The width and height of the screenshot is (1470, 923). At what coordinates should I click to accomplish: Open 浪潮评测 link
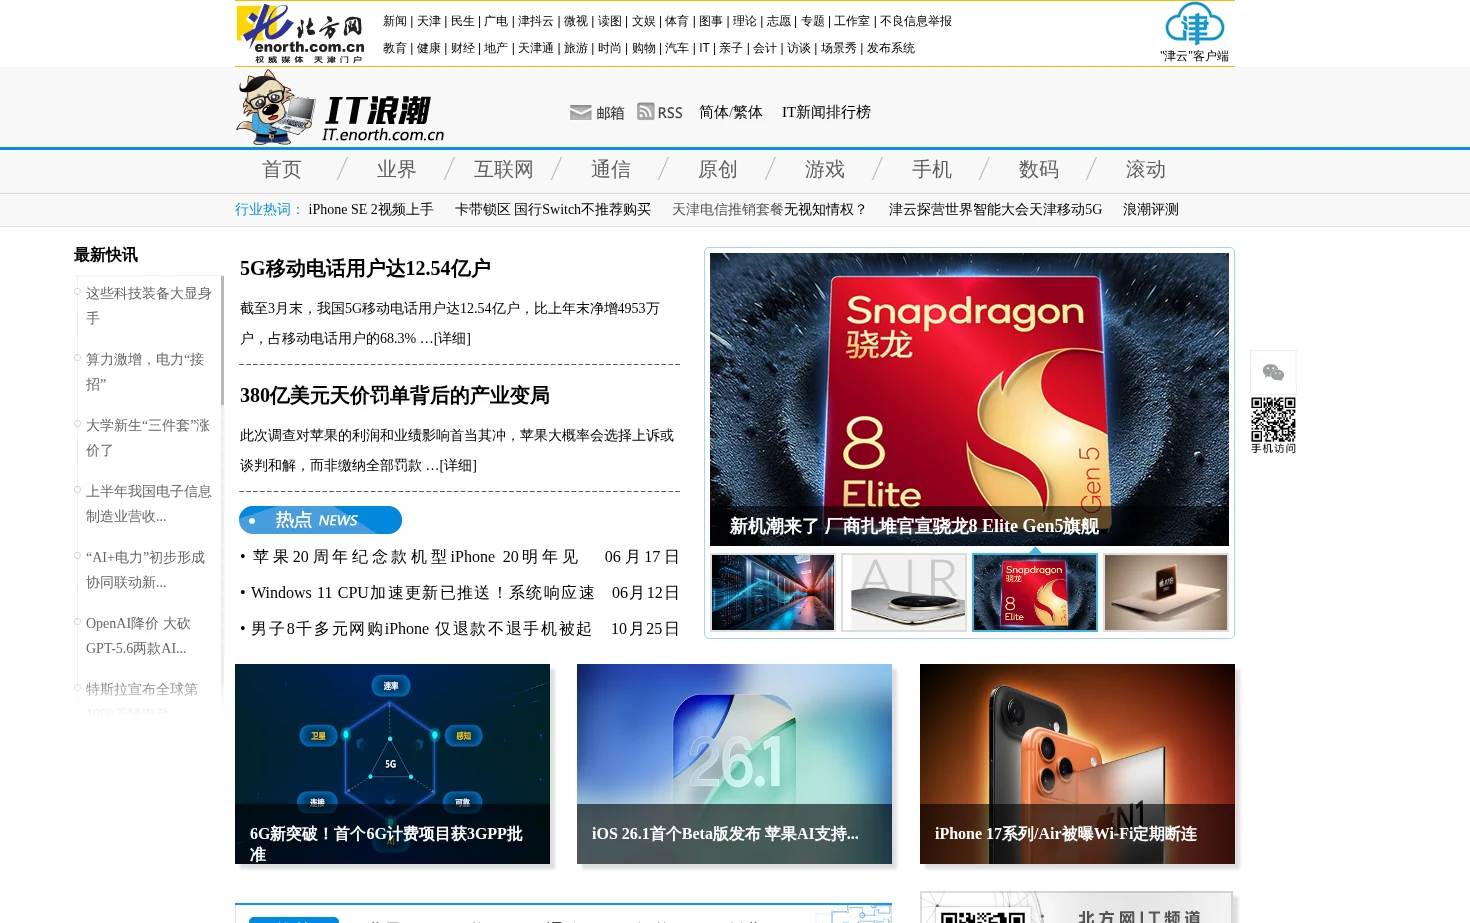tap(1151, 209)
